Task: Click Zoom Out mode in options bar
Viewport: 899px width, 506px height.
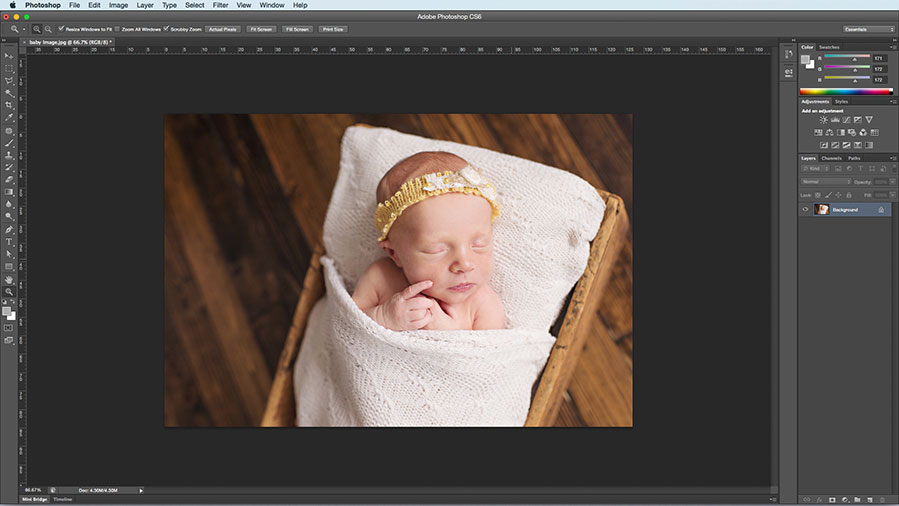Action: [48, 29]
